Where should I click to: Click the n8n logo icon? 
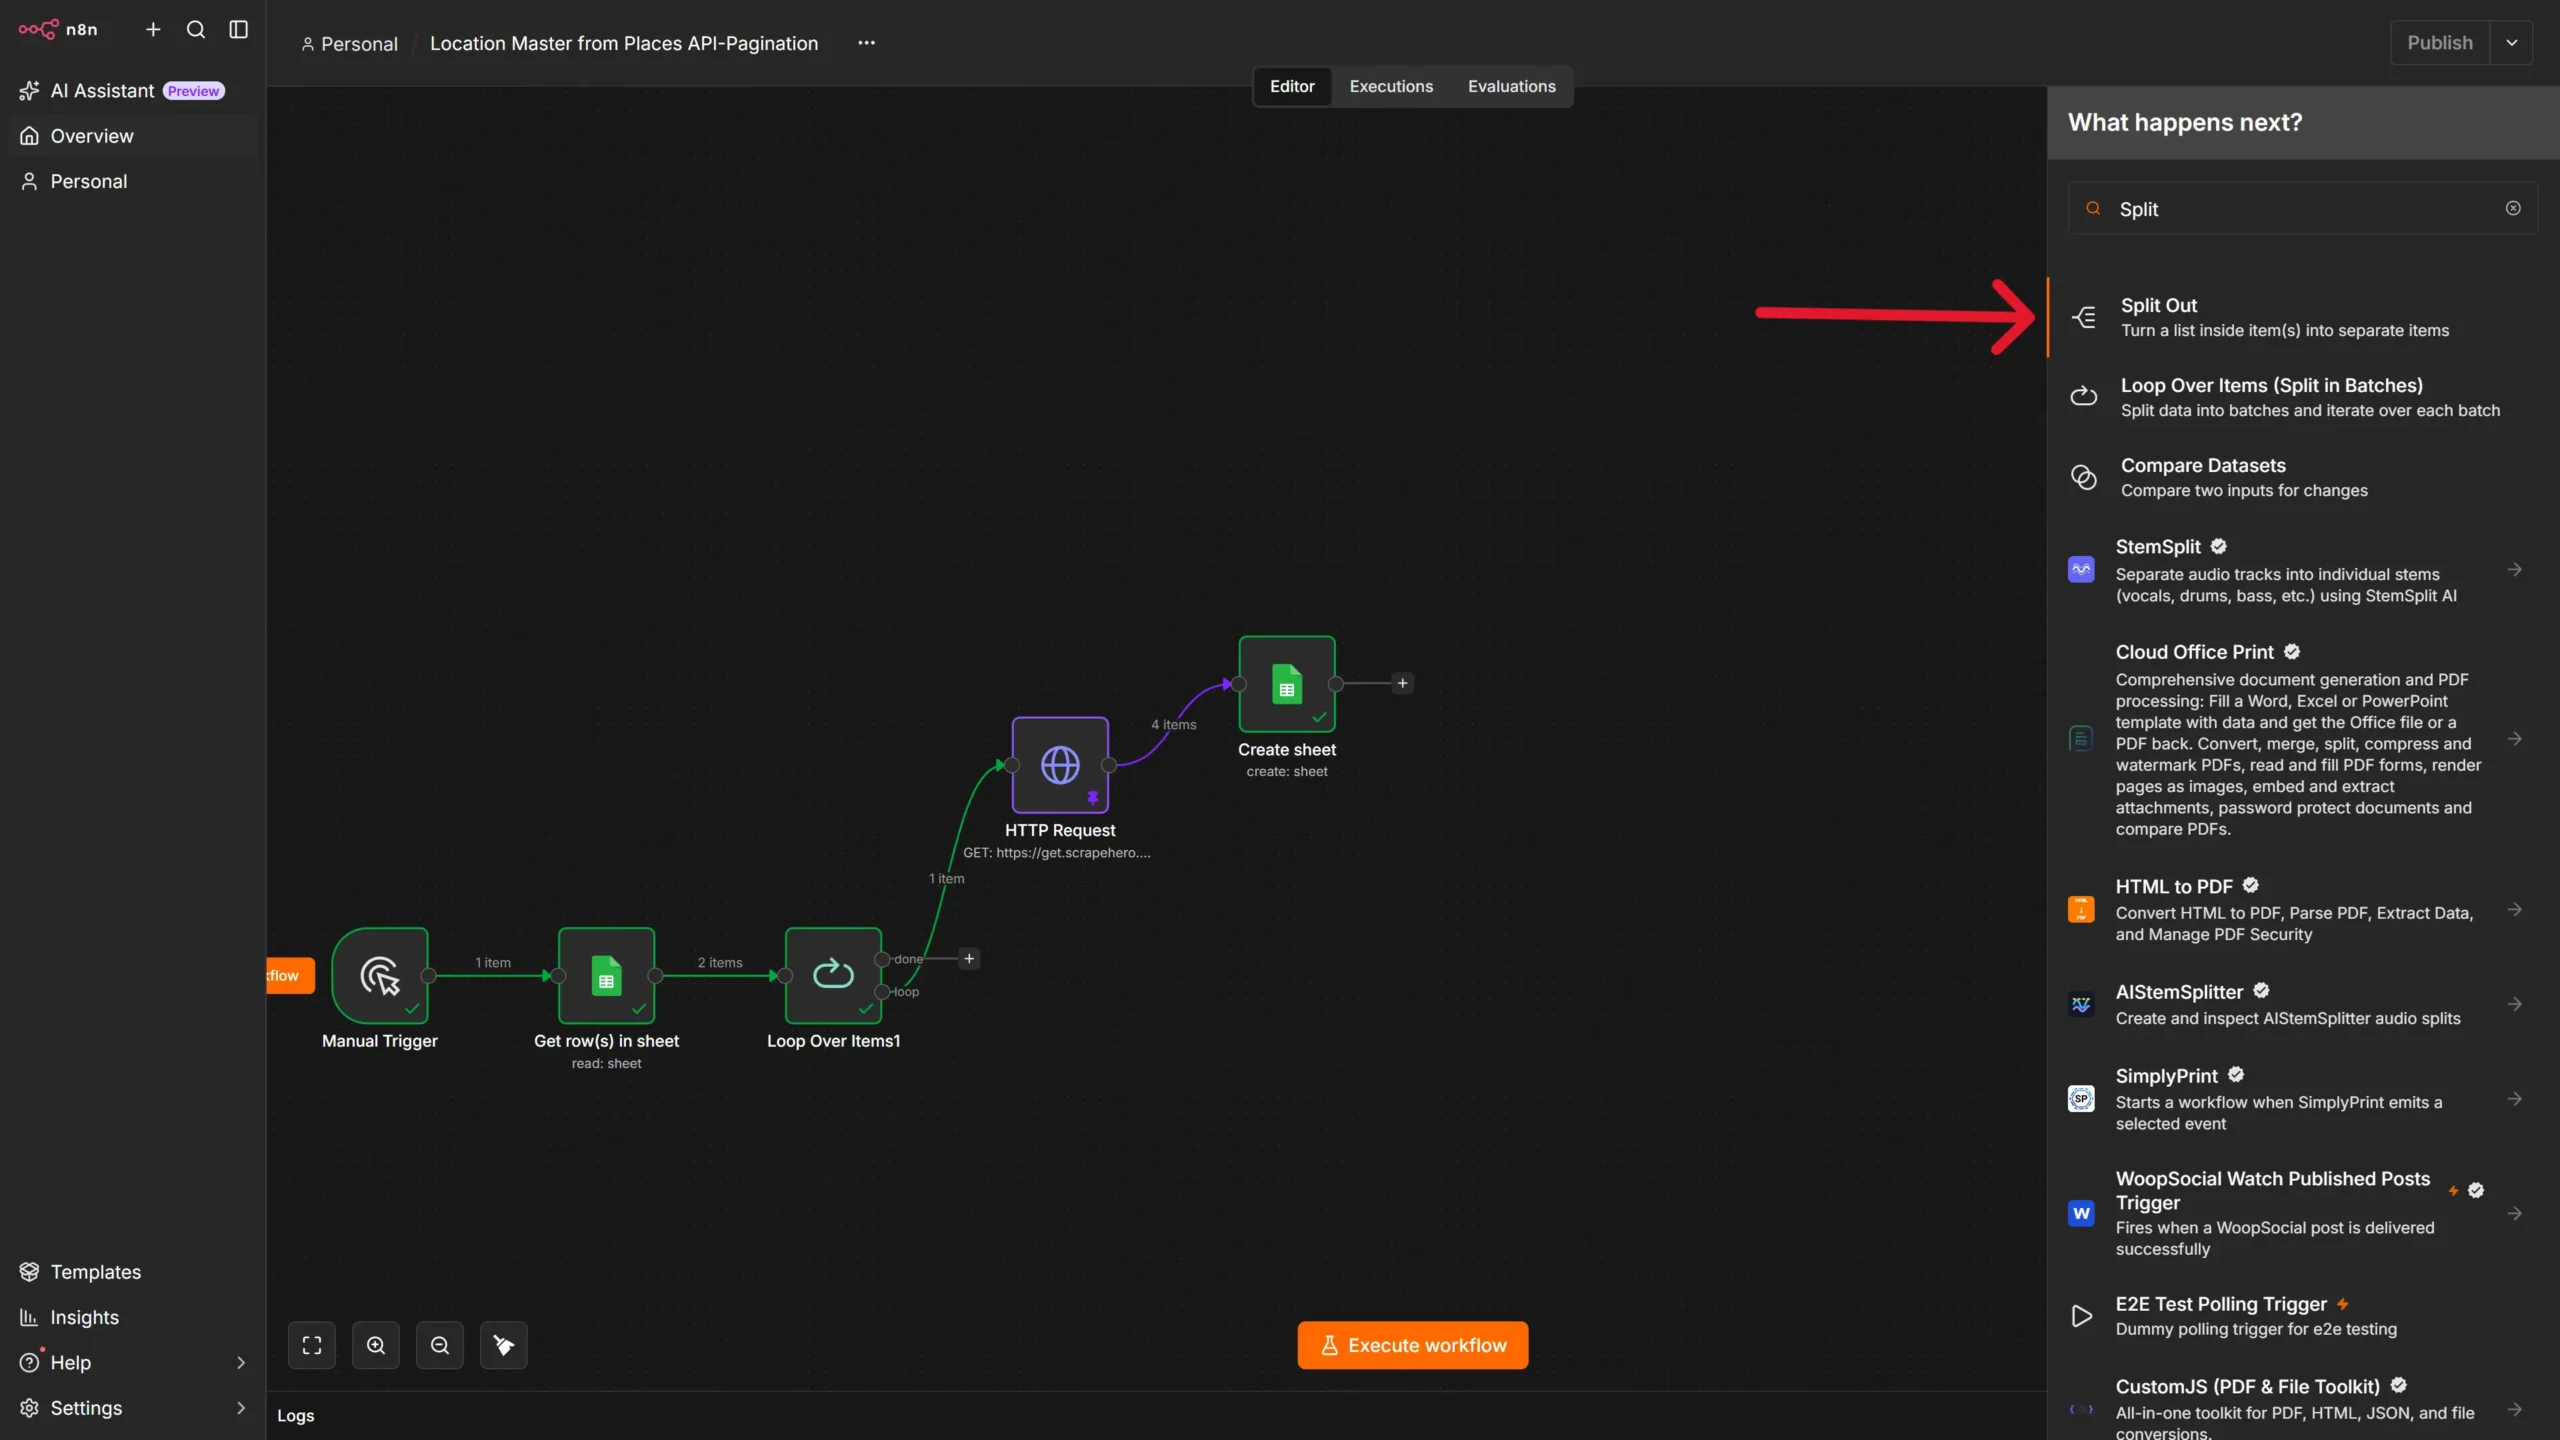click(38, 29)
